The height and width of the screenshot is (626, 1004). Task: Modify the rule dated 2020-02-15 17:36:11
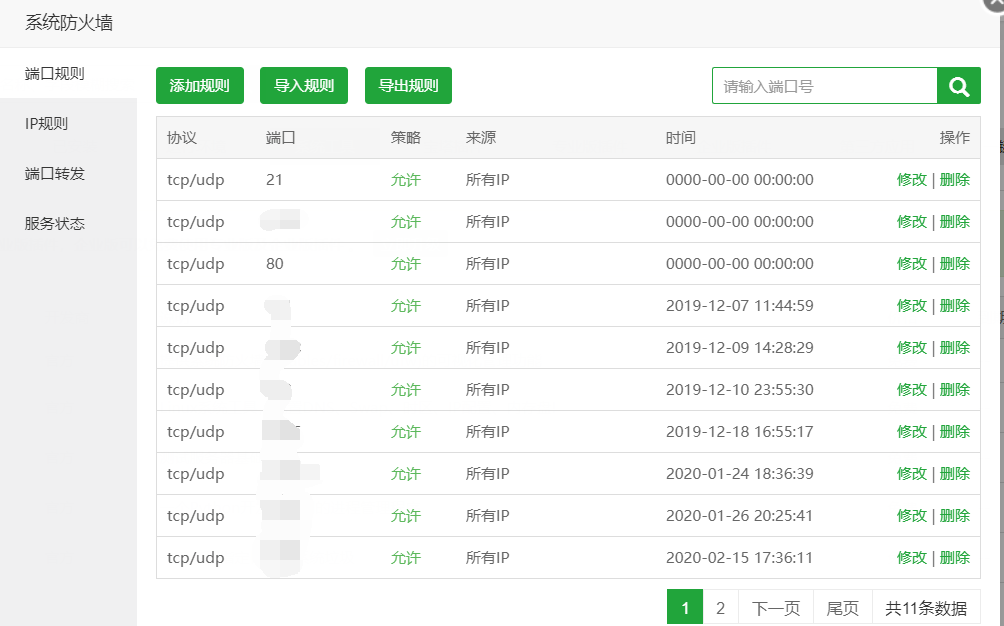912,558
